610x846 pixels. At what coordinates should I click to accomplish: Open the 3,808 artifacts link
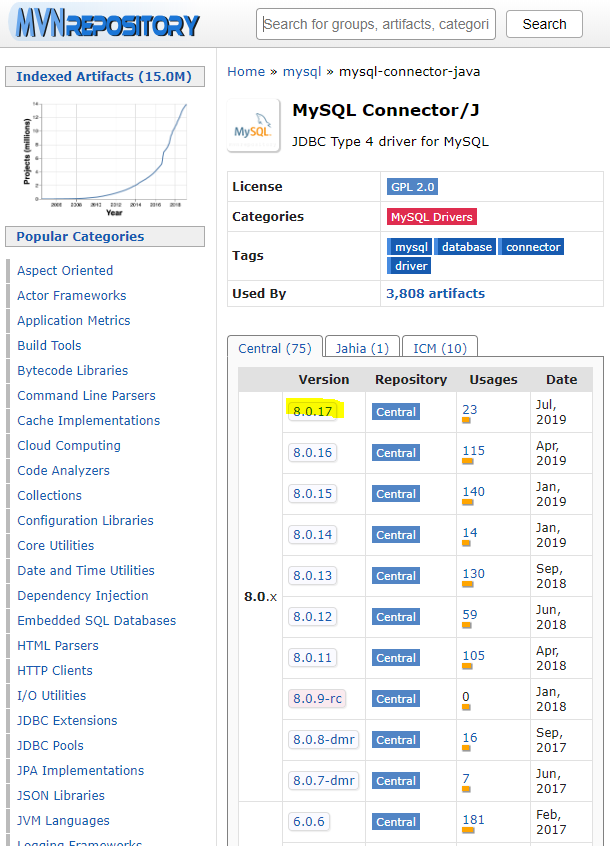pyautogui.click(x=435, y=294)
